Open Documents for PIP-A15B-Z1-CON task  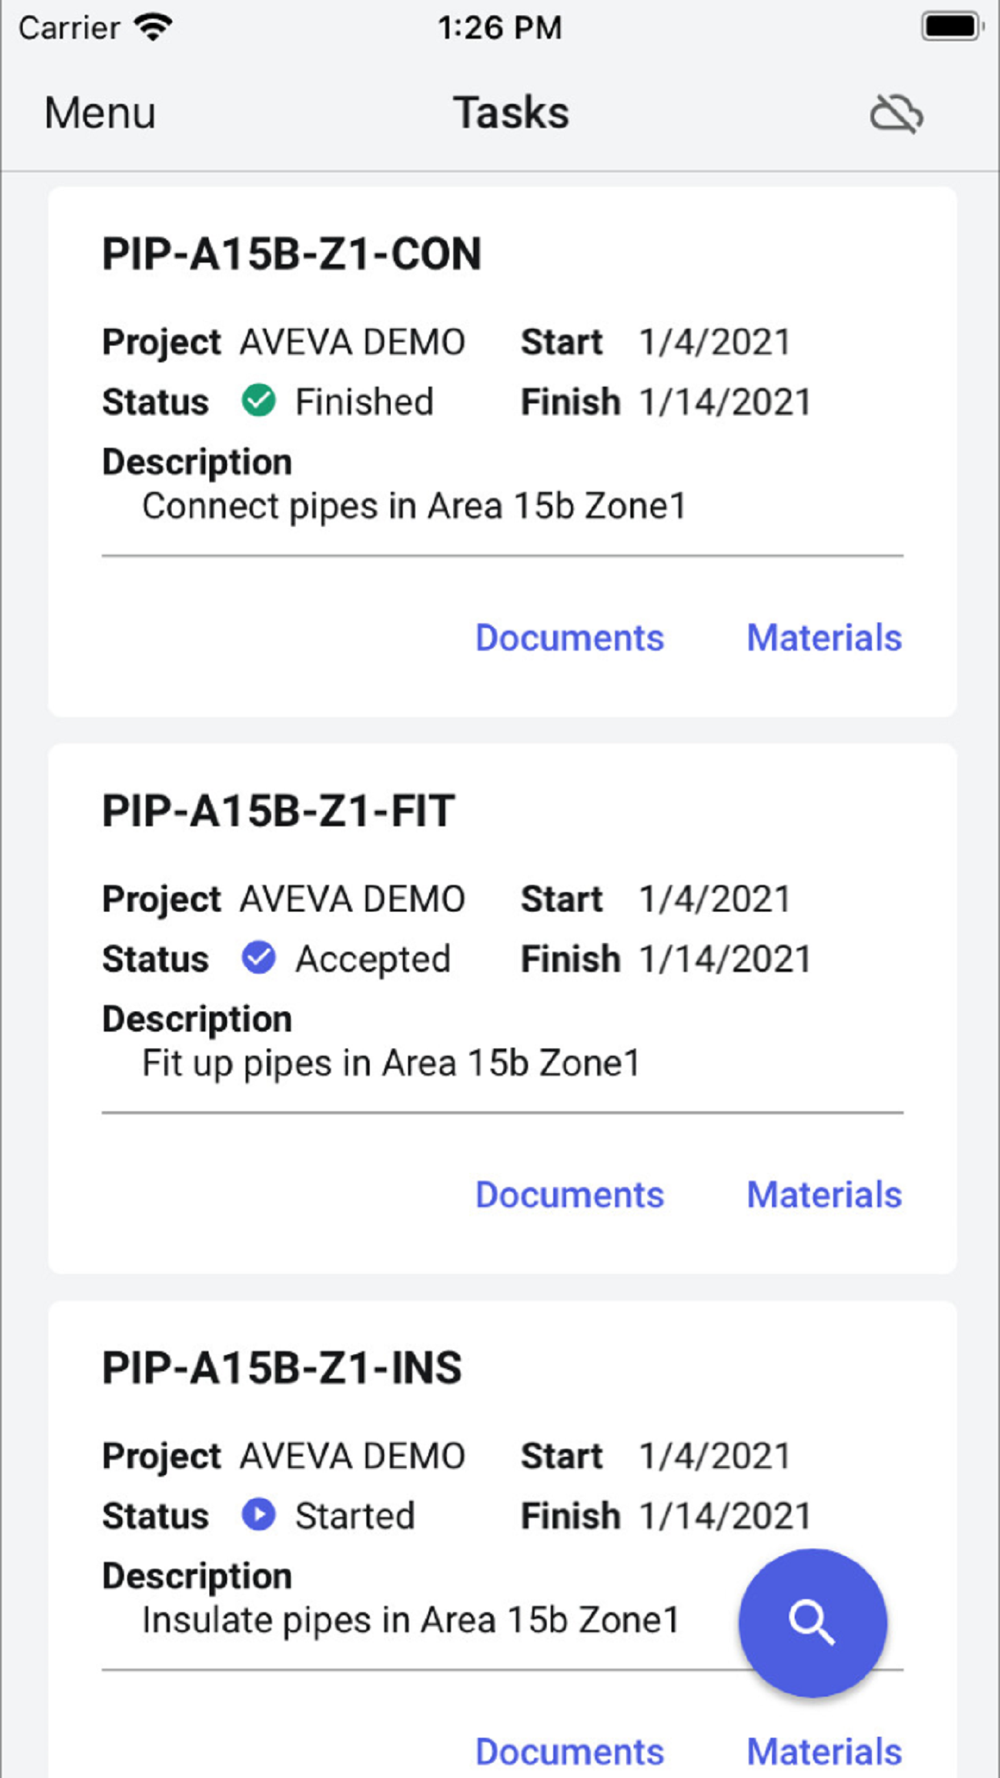569,638
